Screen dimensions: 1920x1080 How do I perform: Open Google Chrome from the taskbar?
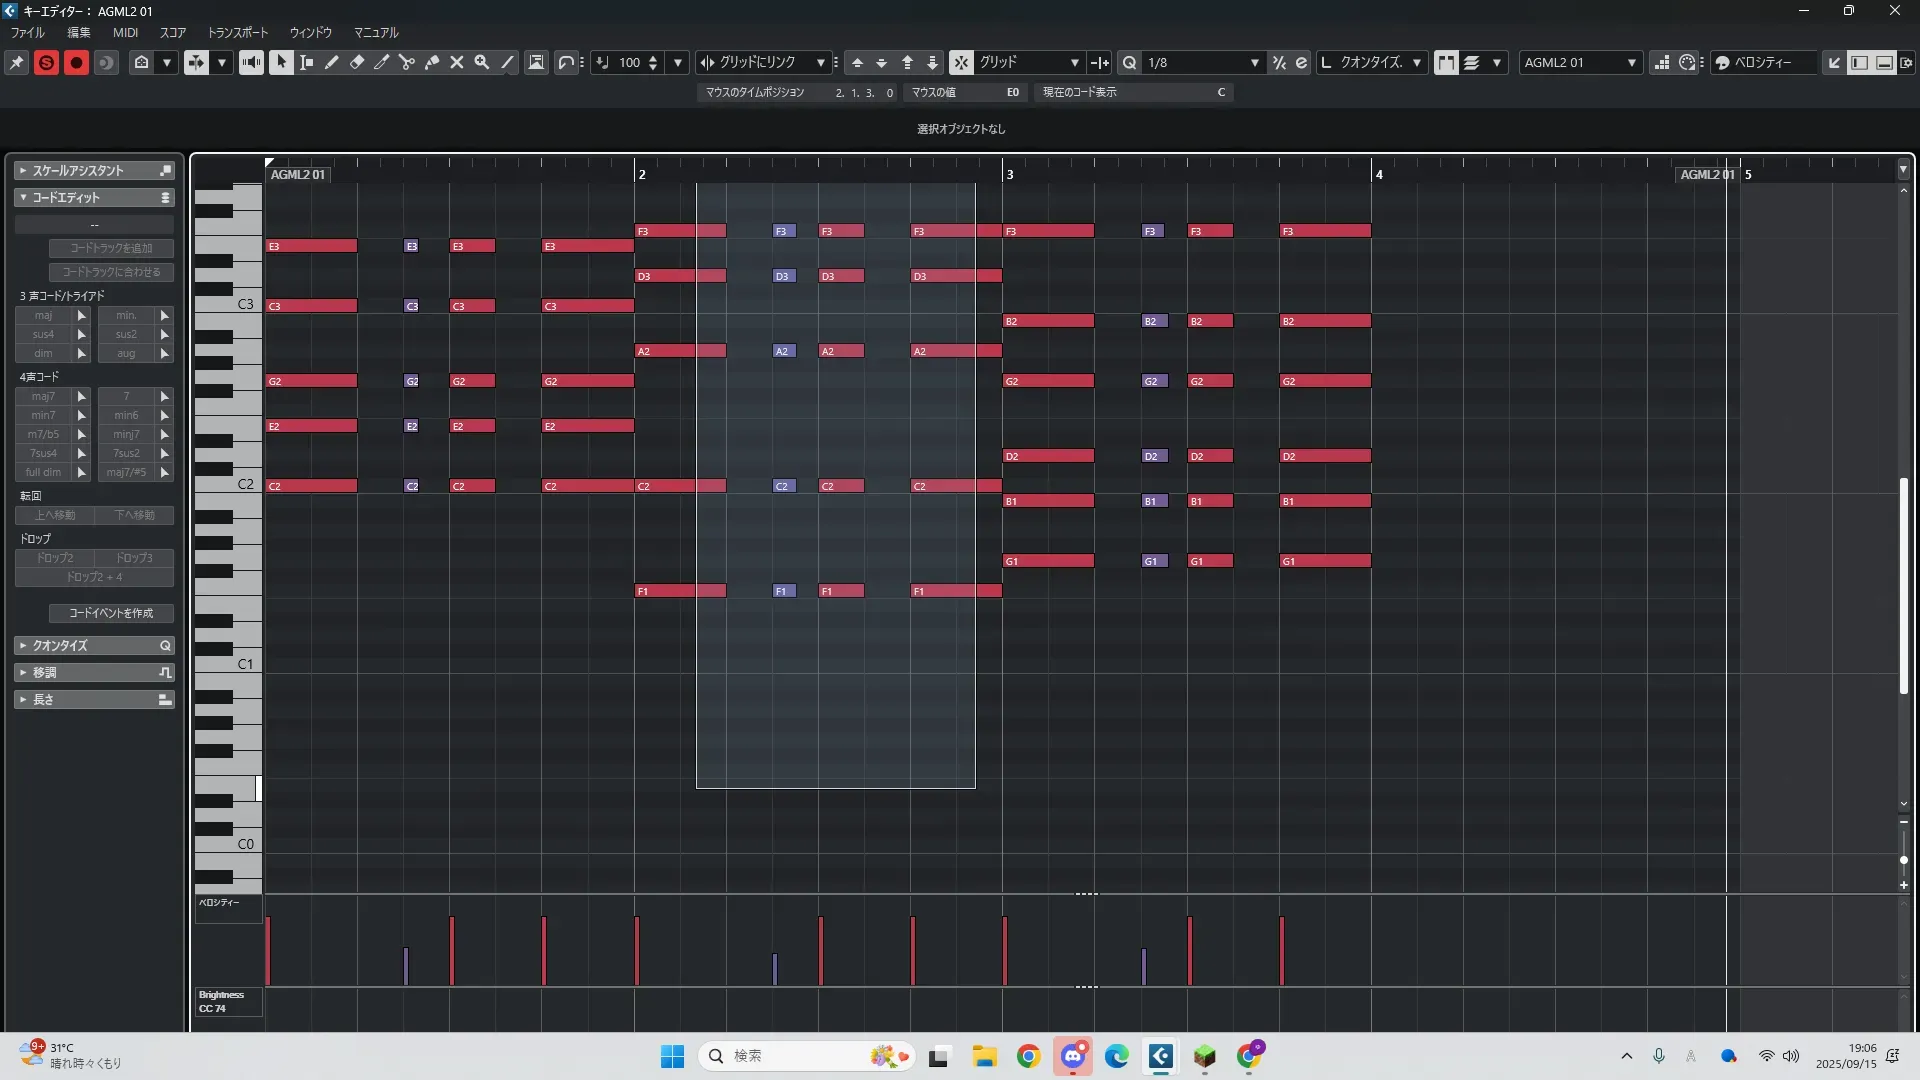click(1028, 1056)
